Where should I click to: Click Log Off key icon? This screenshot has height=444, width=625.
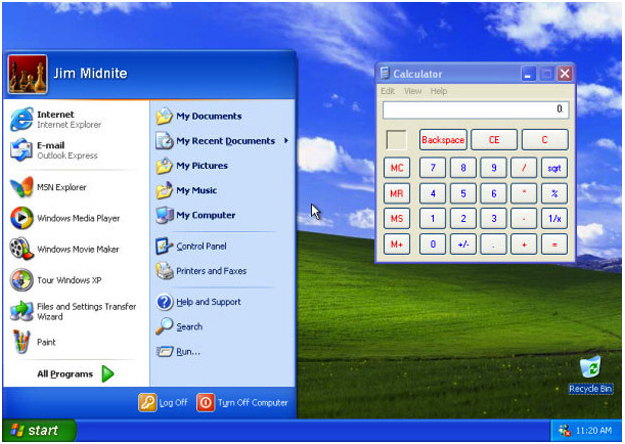click(147, 403)
